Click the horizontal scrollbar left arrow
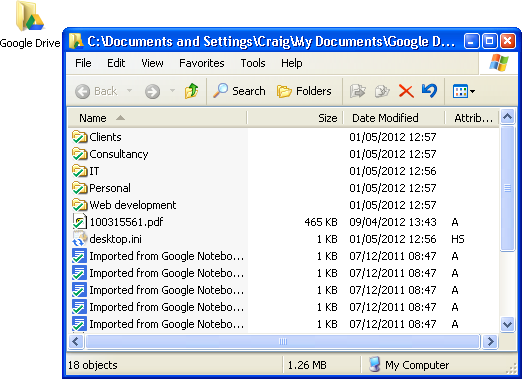 (x=76, y=341)
